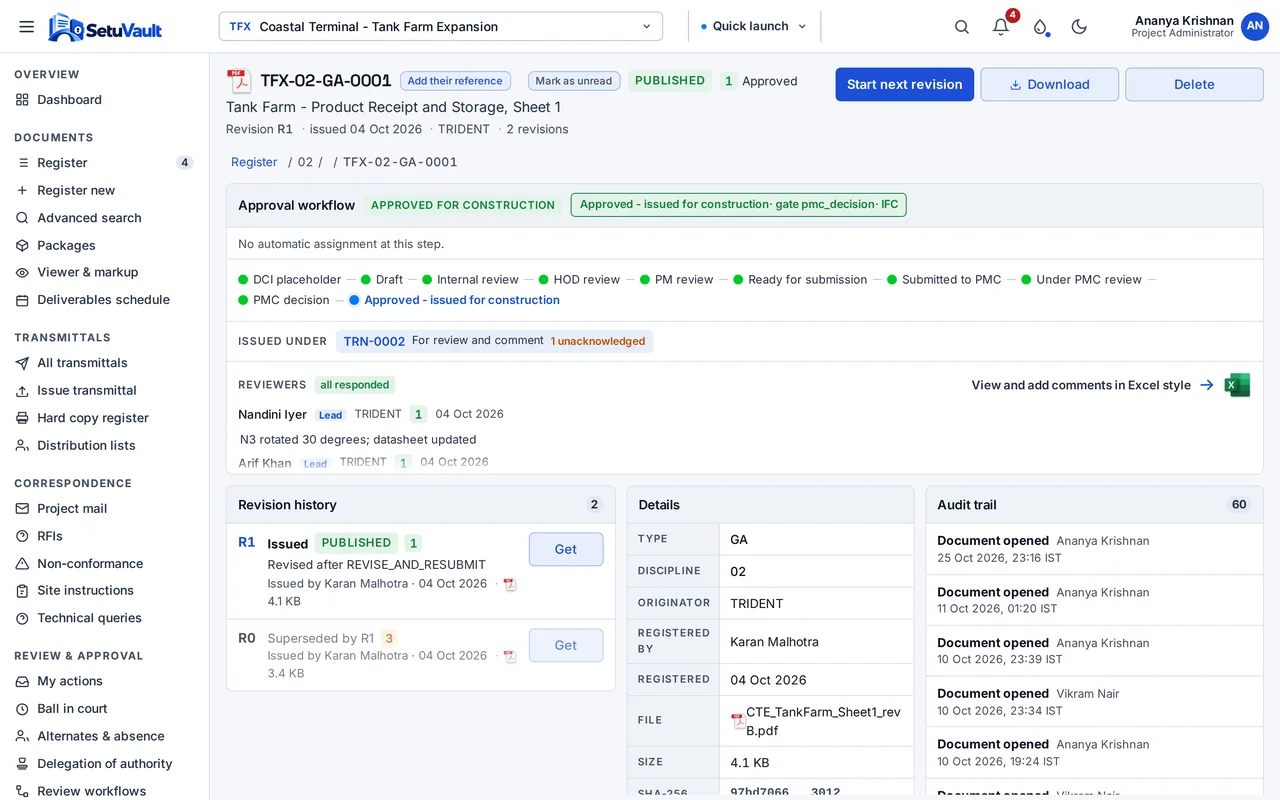
Task: Click the PDF icon beside TFX-02-GA-0001
Action: click(238, 82)
